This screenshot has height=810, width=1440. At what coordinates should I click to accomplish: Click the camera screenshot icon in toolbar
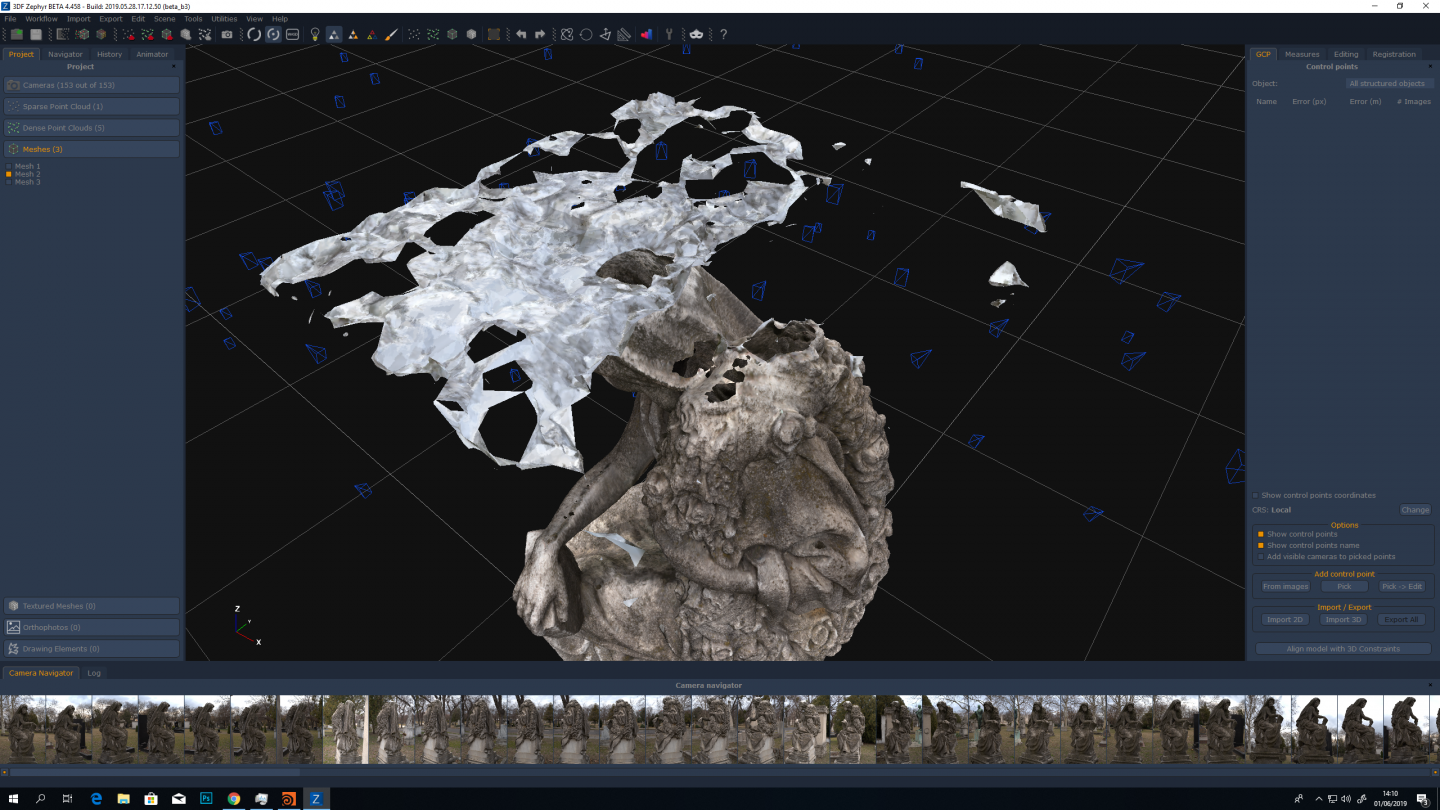(227, 34)
